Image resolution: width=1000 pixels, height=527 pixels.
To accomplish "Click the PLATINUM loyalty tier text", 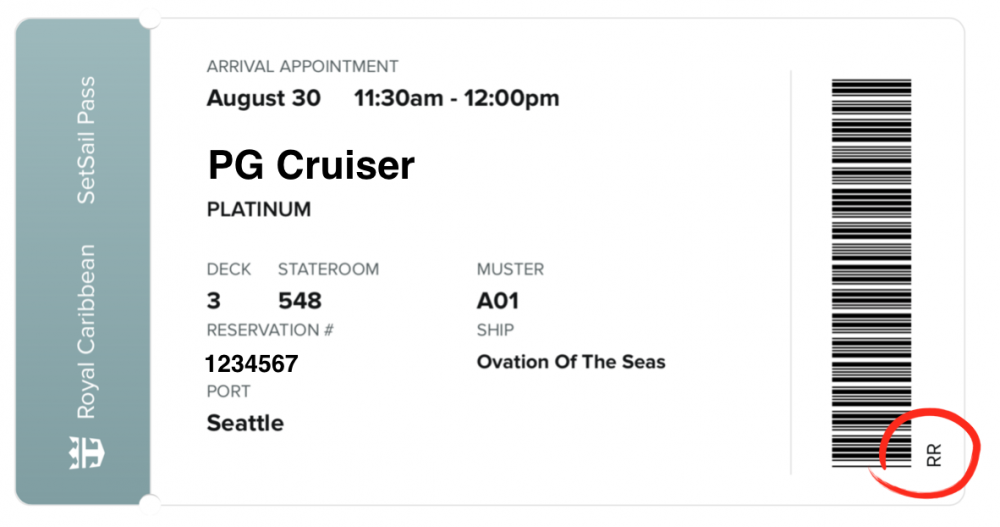I will click(259, 209).
